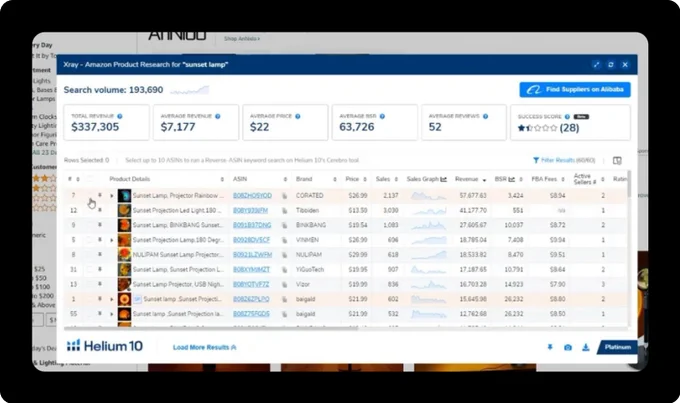
Task: Expand Xray window to full size
Action: tap(596, 65)
